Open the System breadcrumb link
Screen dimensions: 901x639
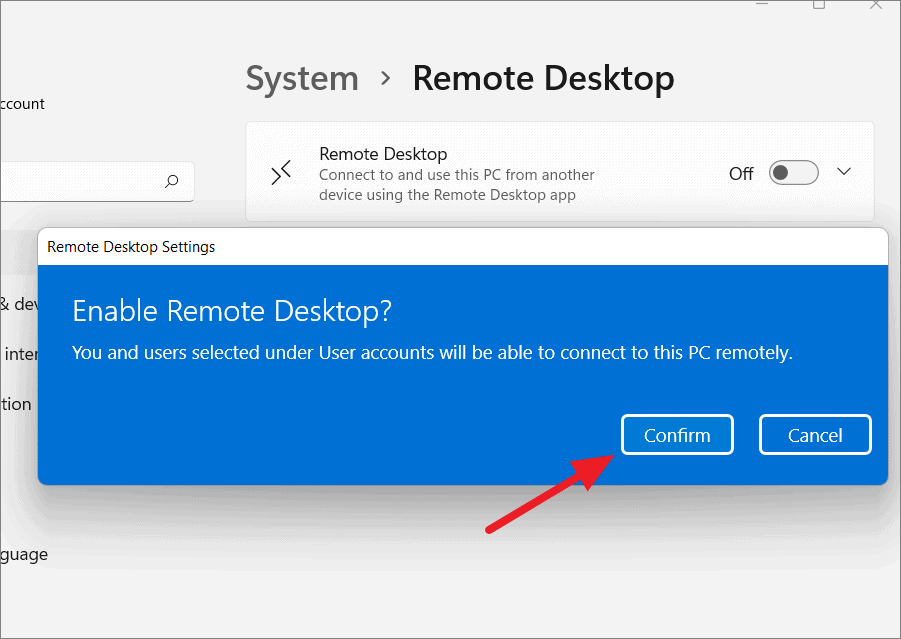click(302, 78)
